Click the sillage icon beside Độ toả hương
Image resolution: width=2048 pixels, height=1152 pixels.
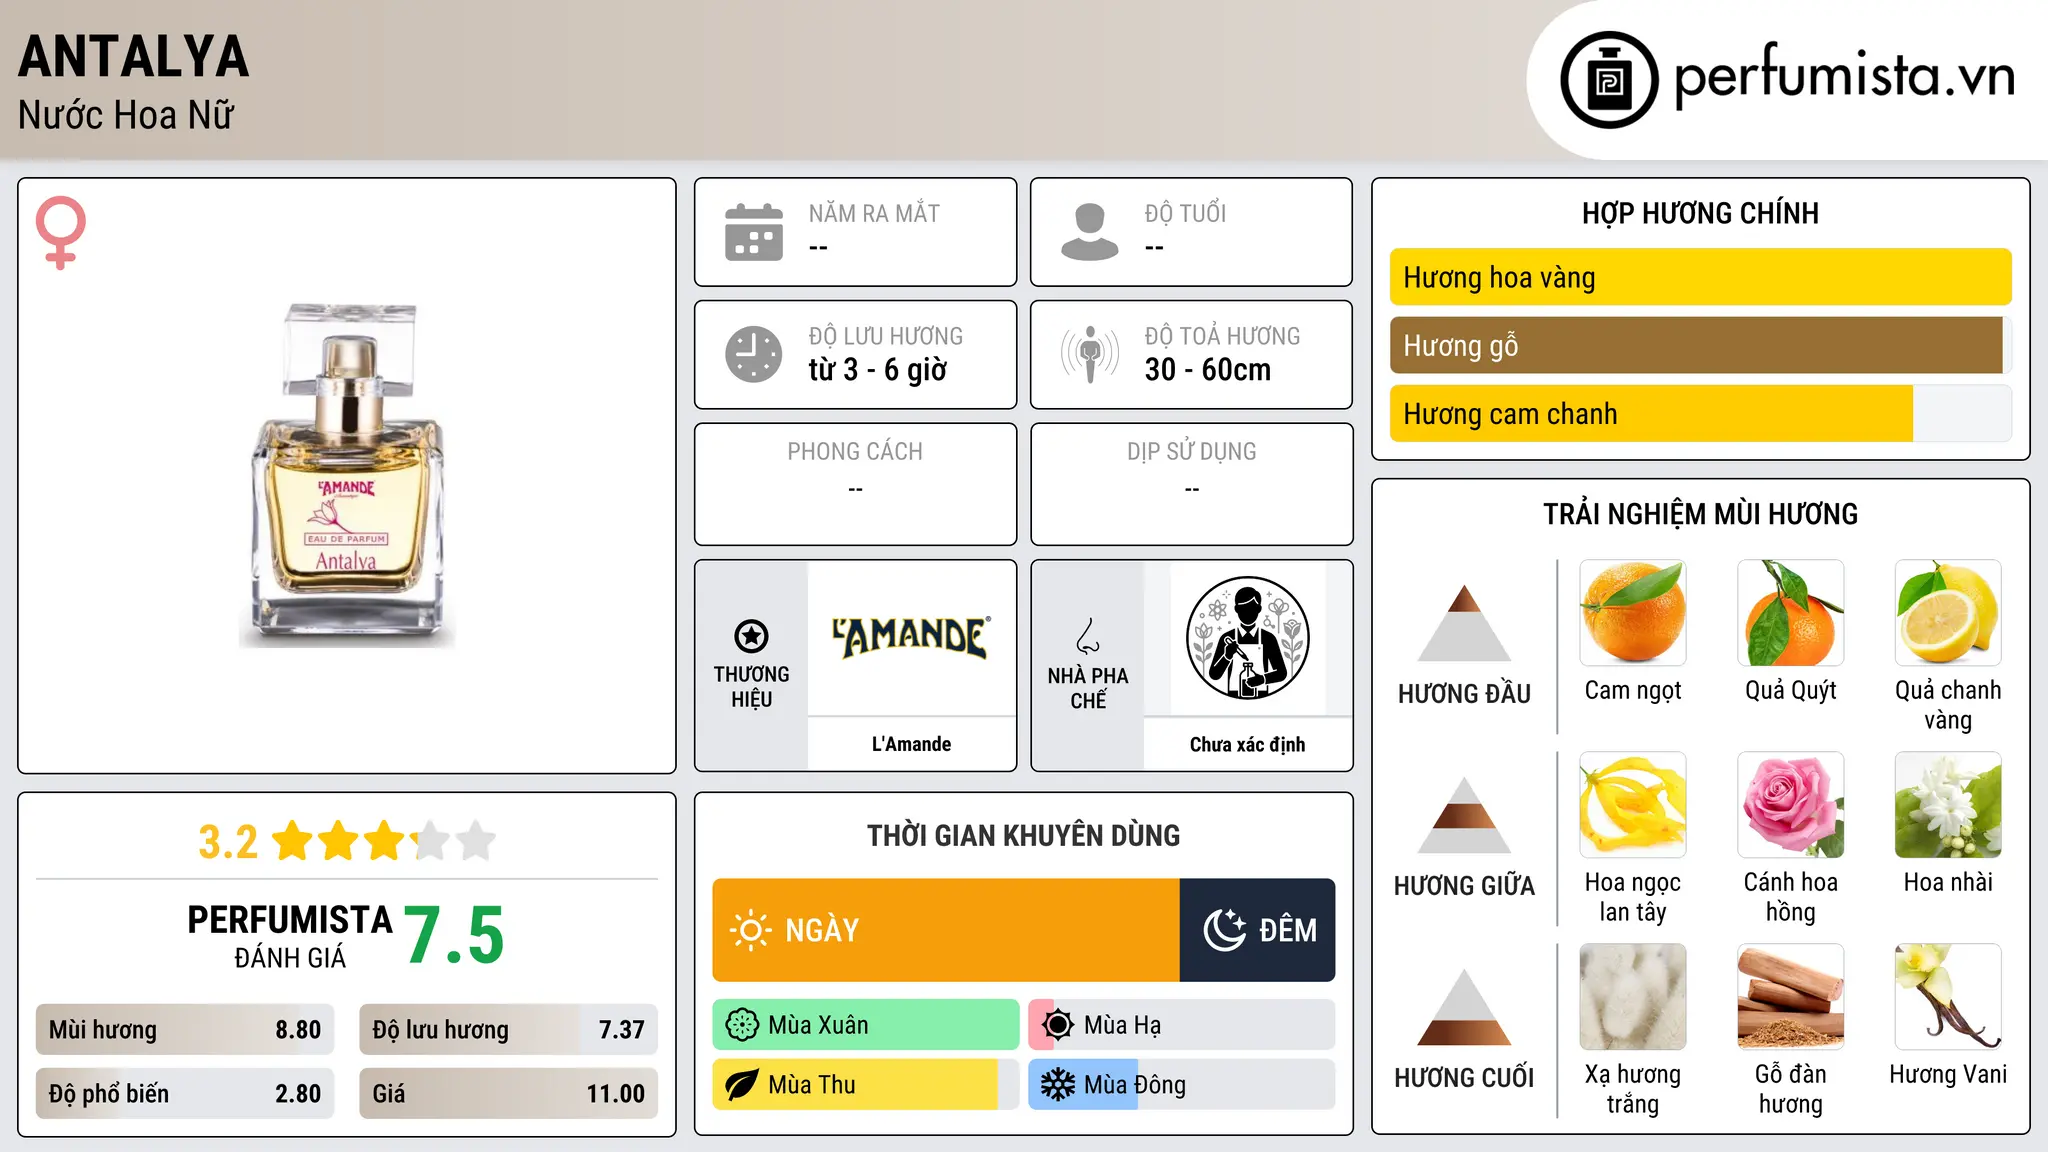click(x=1090, y=354)
